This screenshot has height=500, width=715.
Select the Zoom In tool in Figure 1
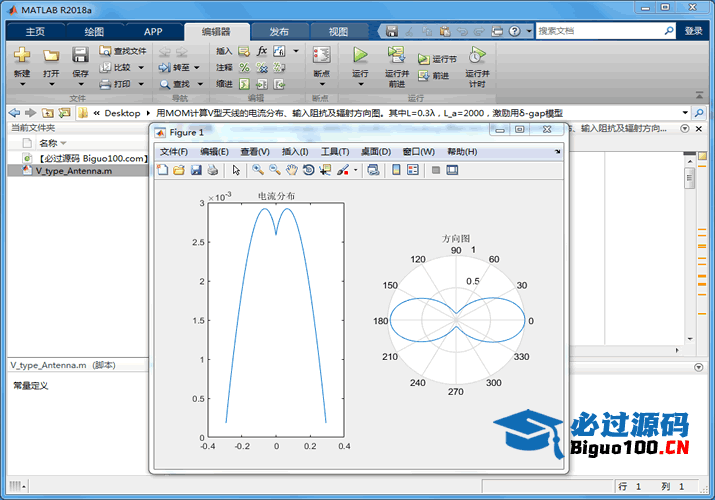point(258,170)
